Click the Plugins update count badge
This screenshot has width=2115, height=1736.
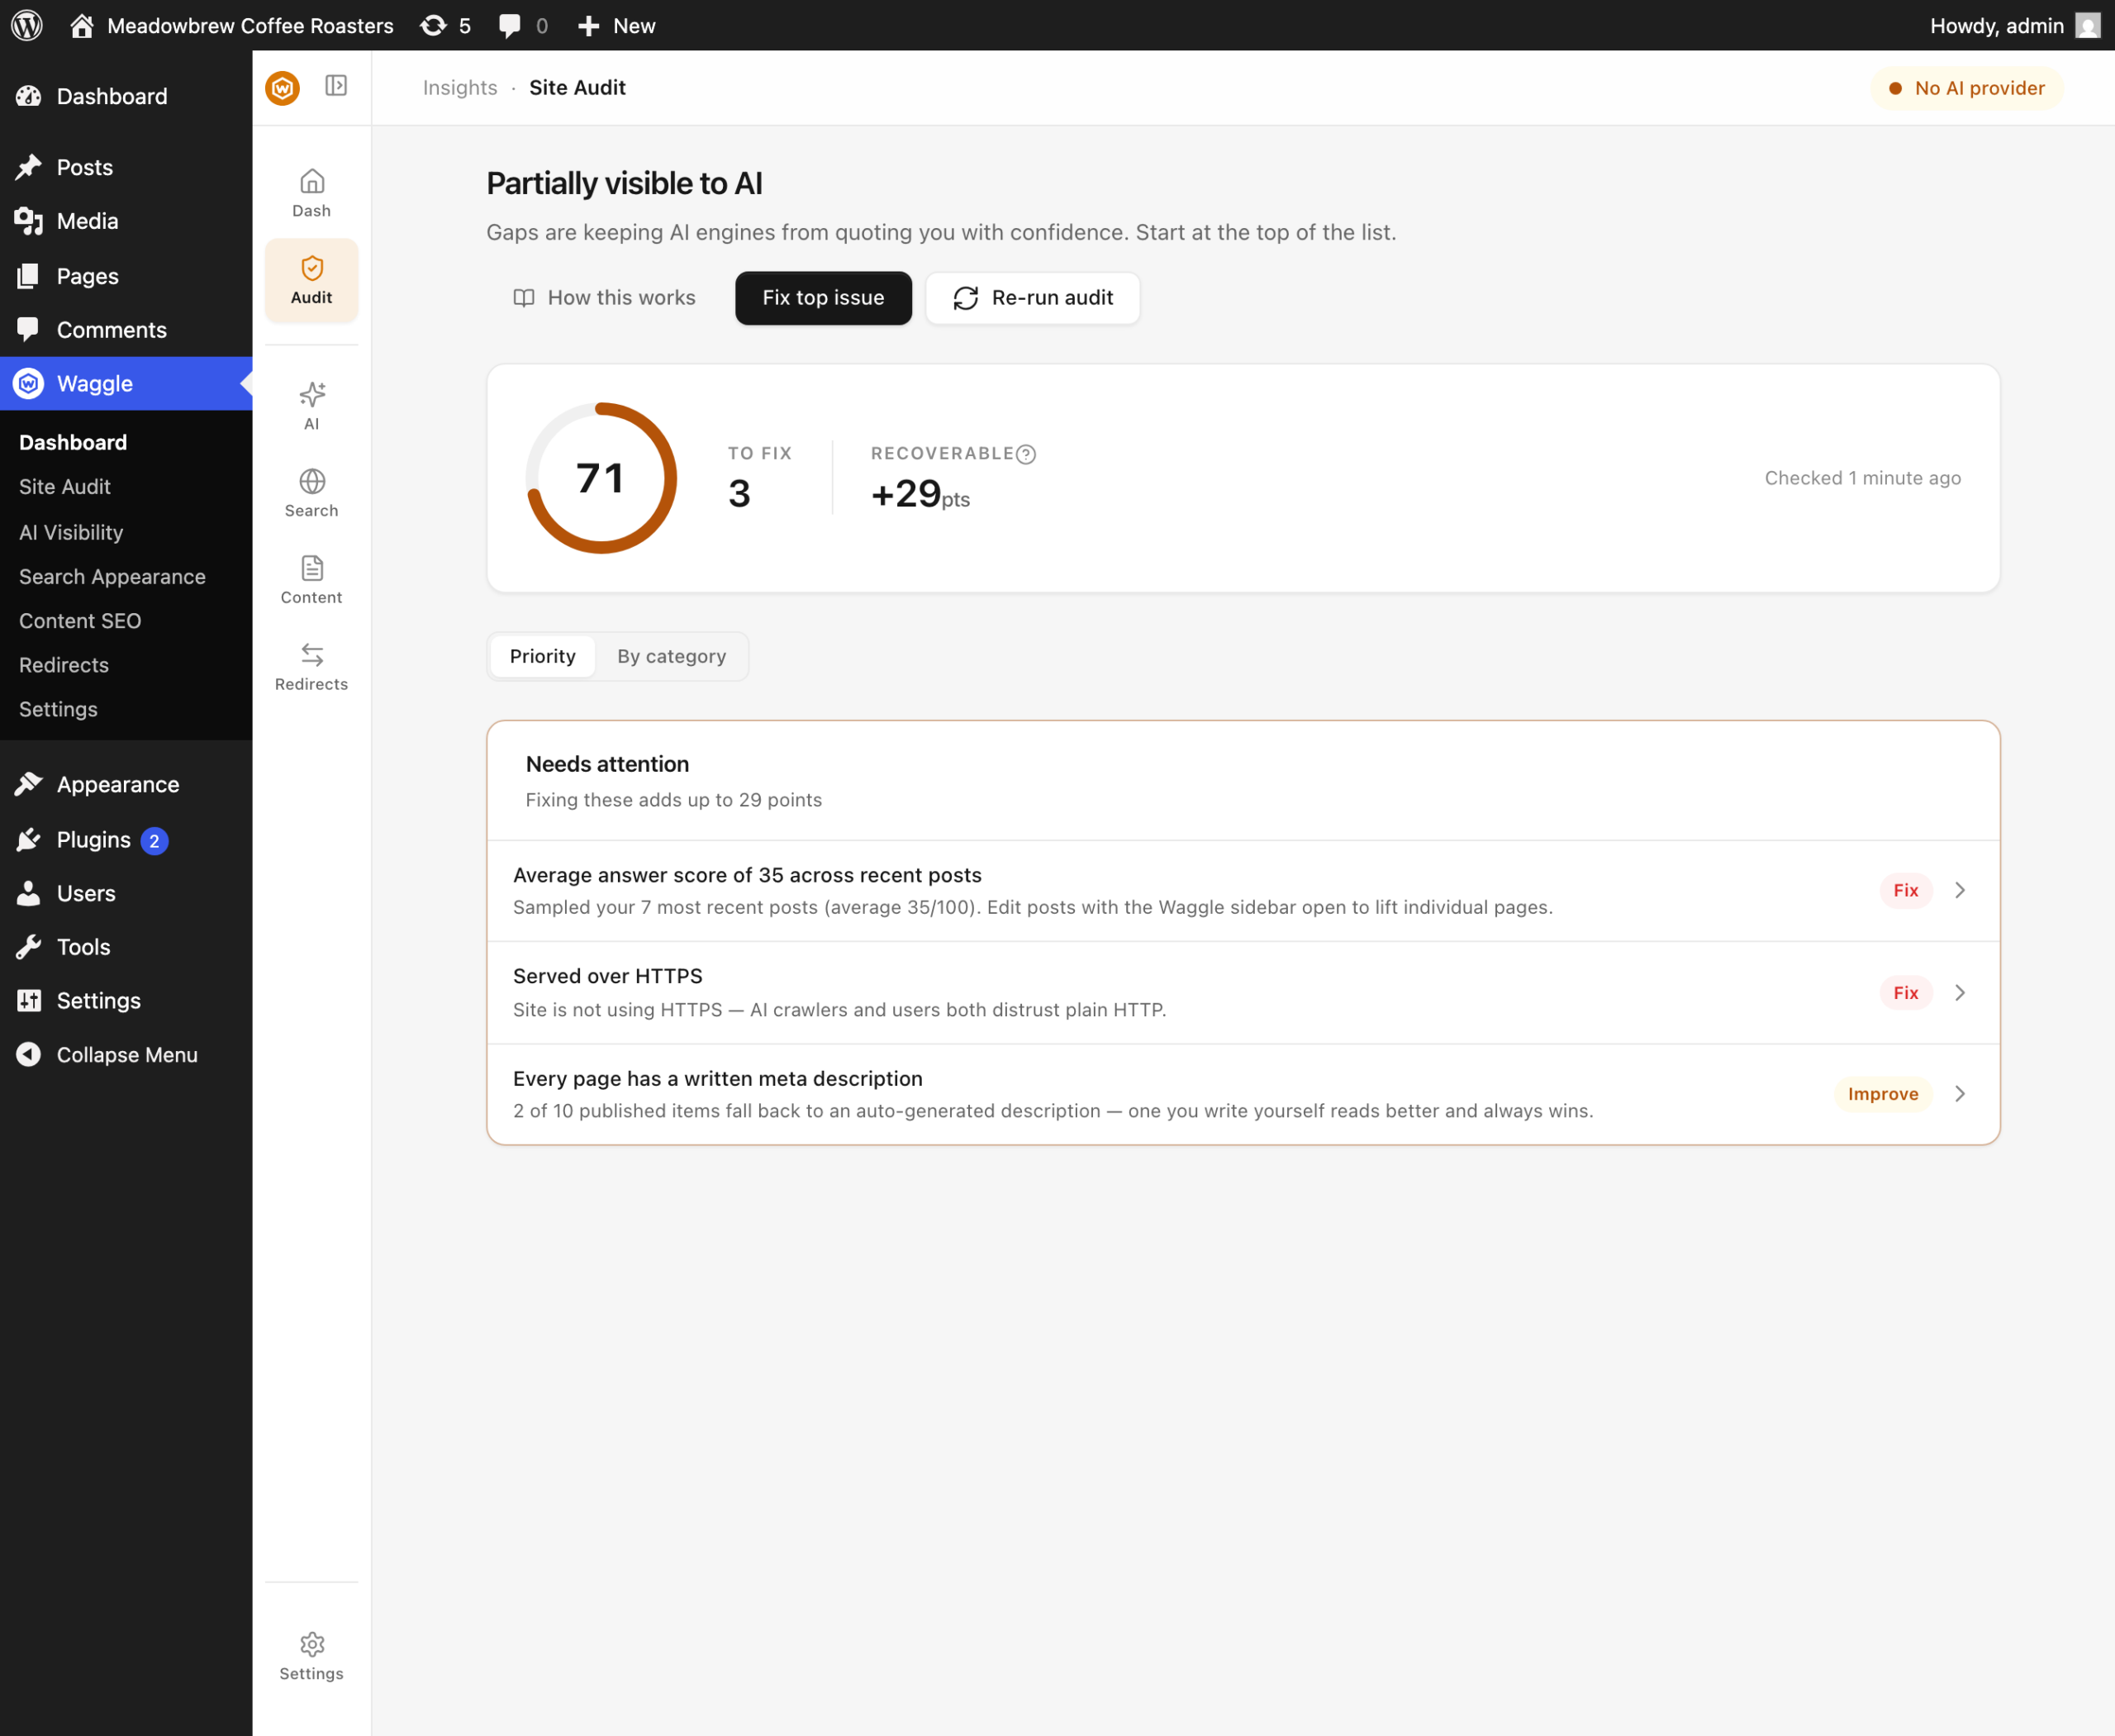pos(154,841)
